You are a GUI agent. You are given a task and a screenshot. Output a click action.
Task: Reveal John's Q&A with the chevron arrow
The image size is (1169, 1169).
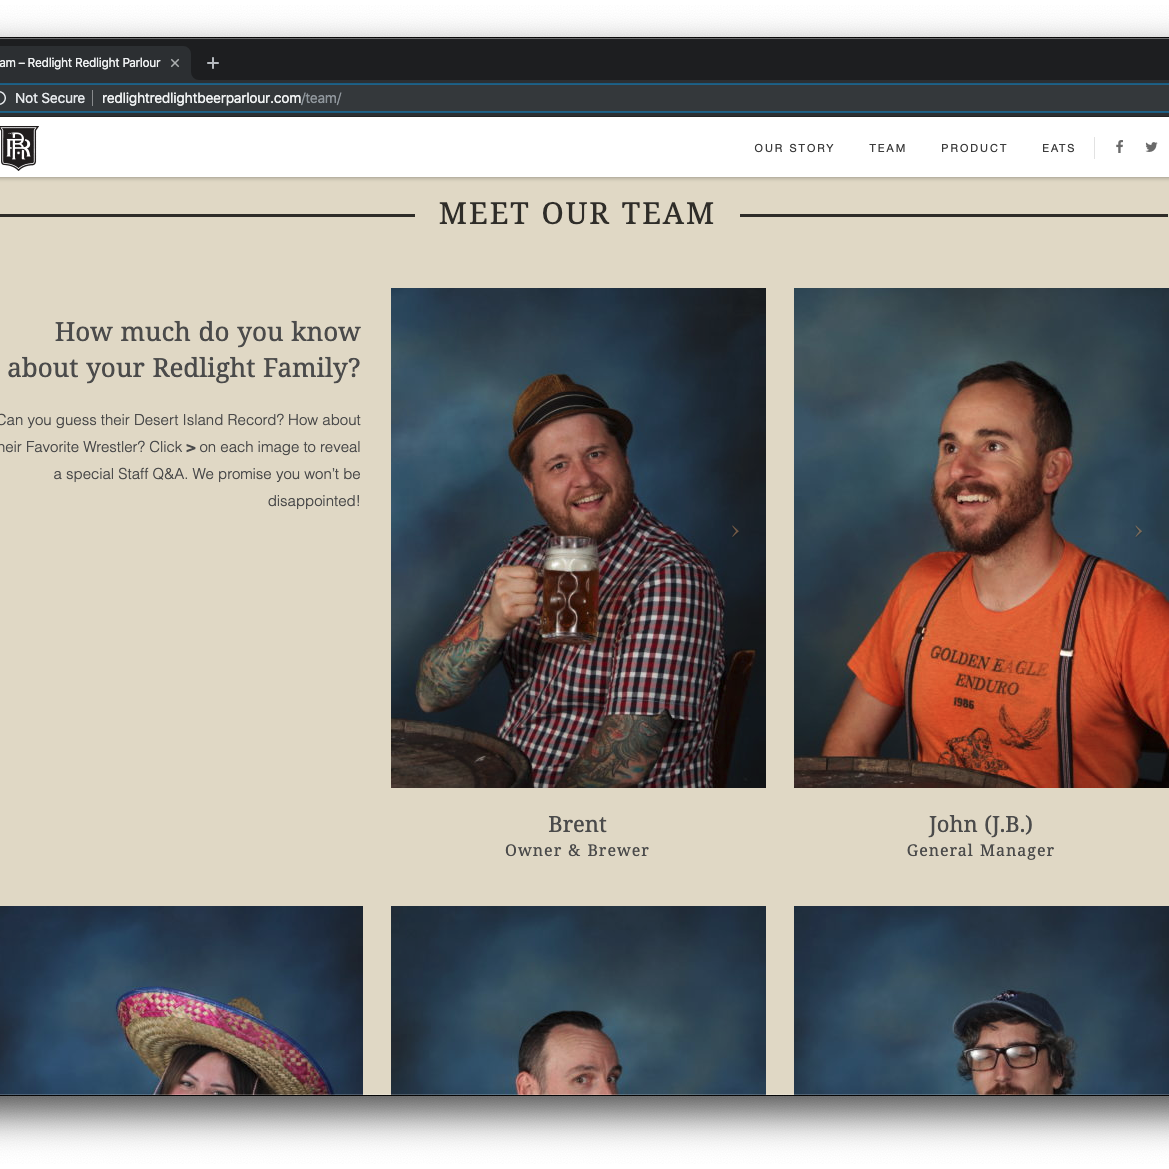(x=1138, y=531)
